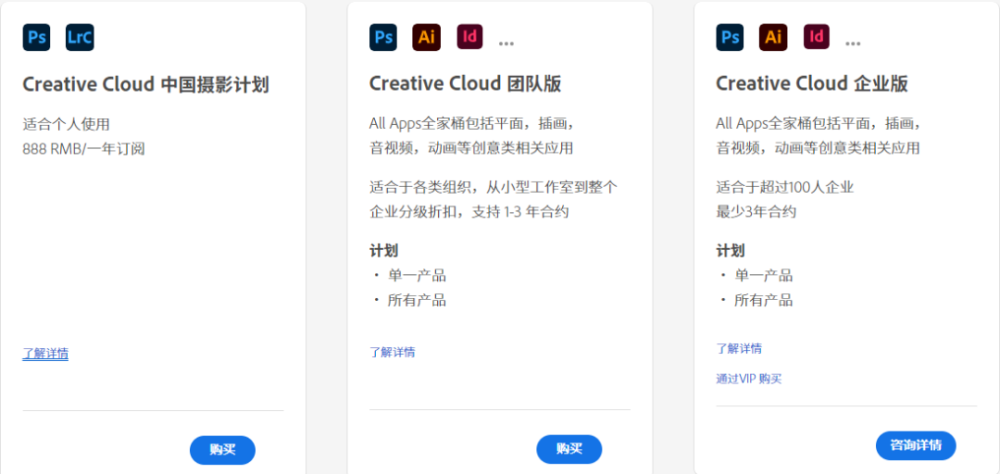Click 所有产品 bullet in the 企业版 card
Viewport: 1000px width, 474px height.
(x=763, y=300)
